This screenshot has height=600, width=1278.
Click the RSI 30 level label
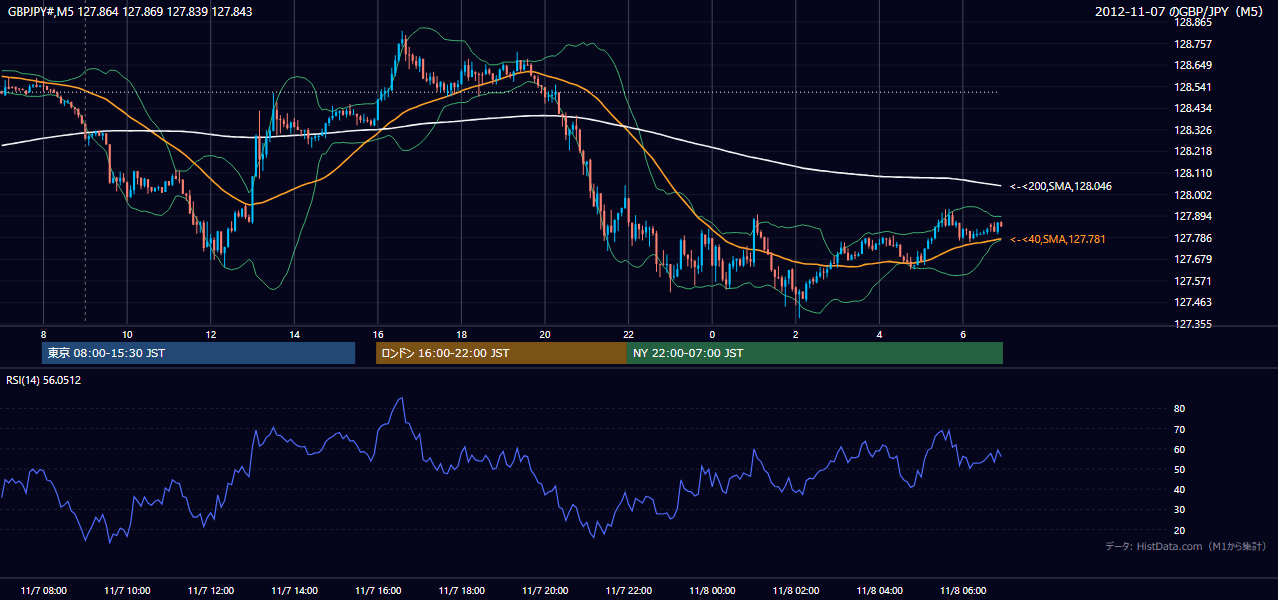[x=1179, y=510]
